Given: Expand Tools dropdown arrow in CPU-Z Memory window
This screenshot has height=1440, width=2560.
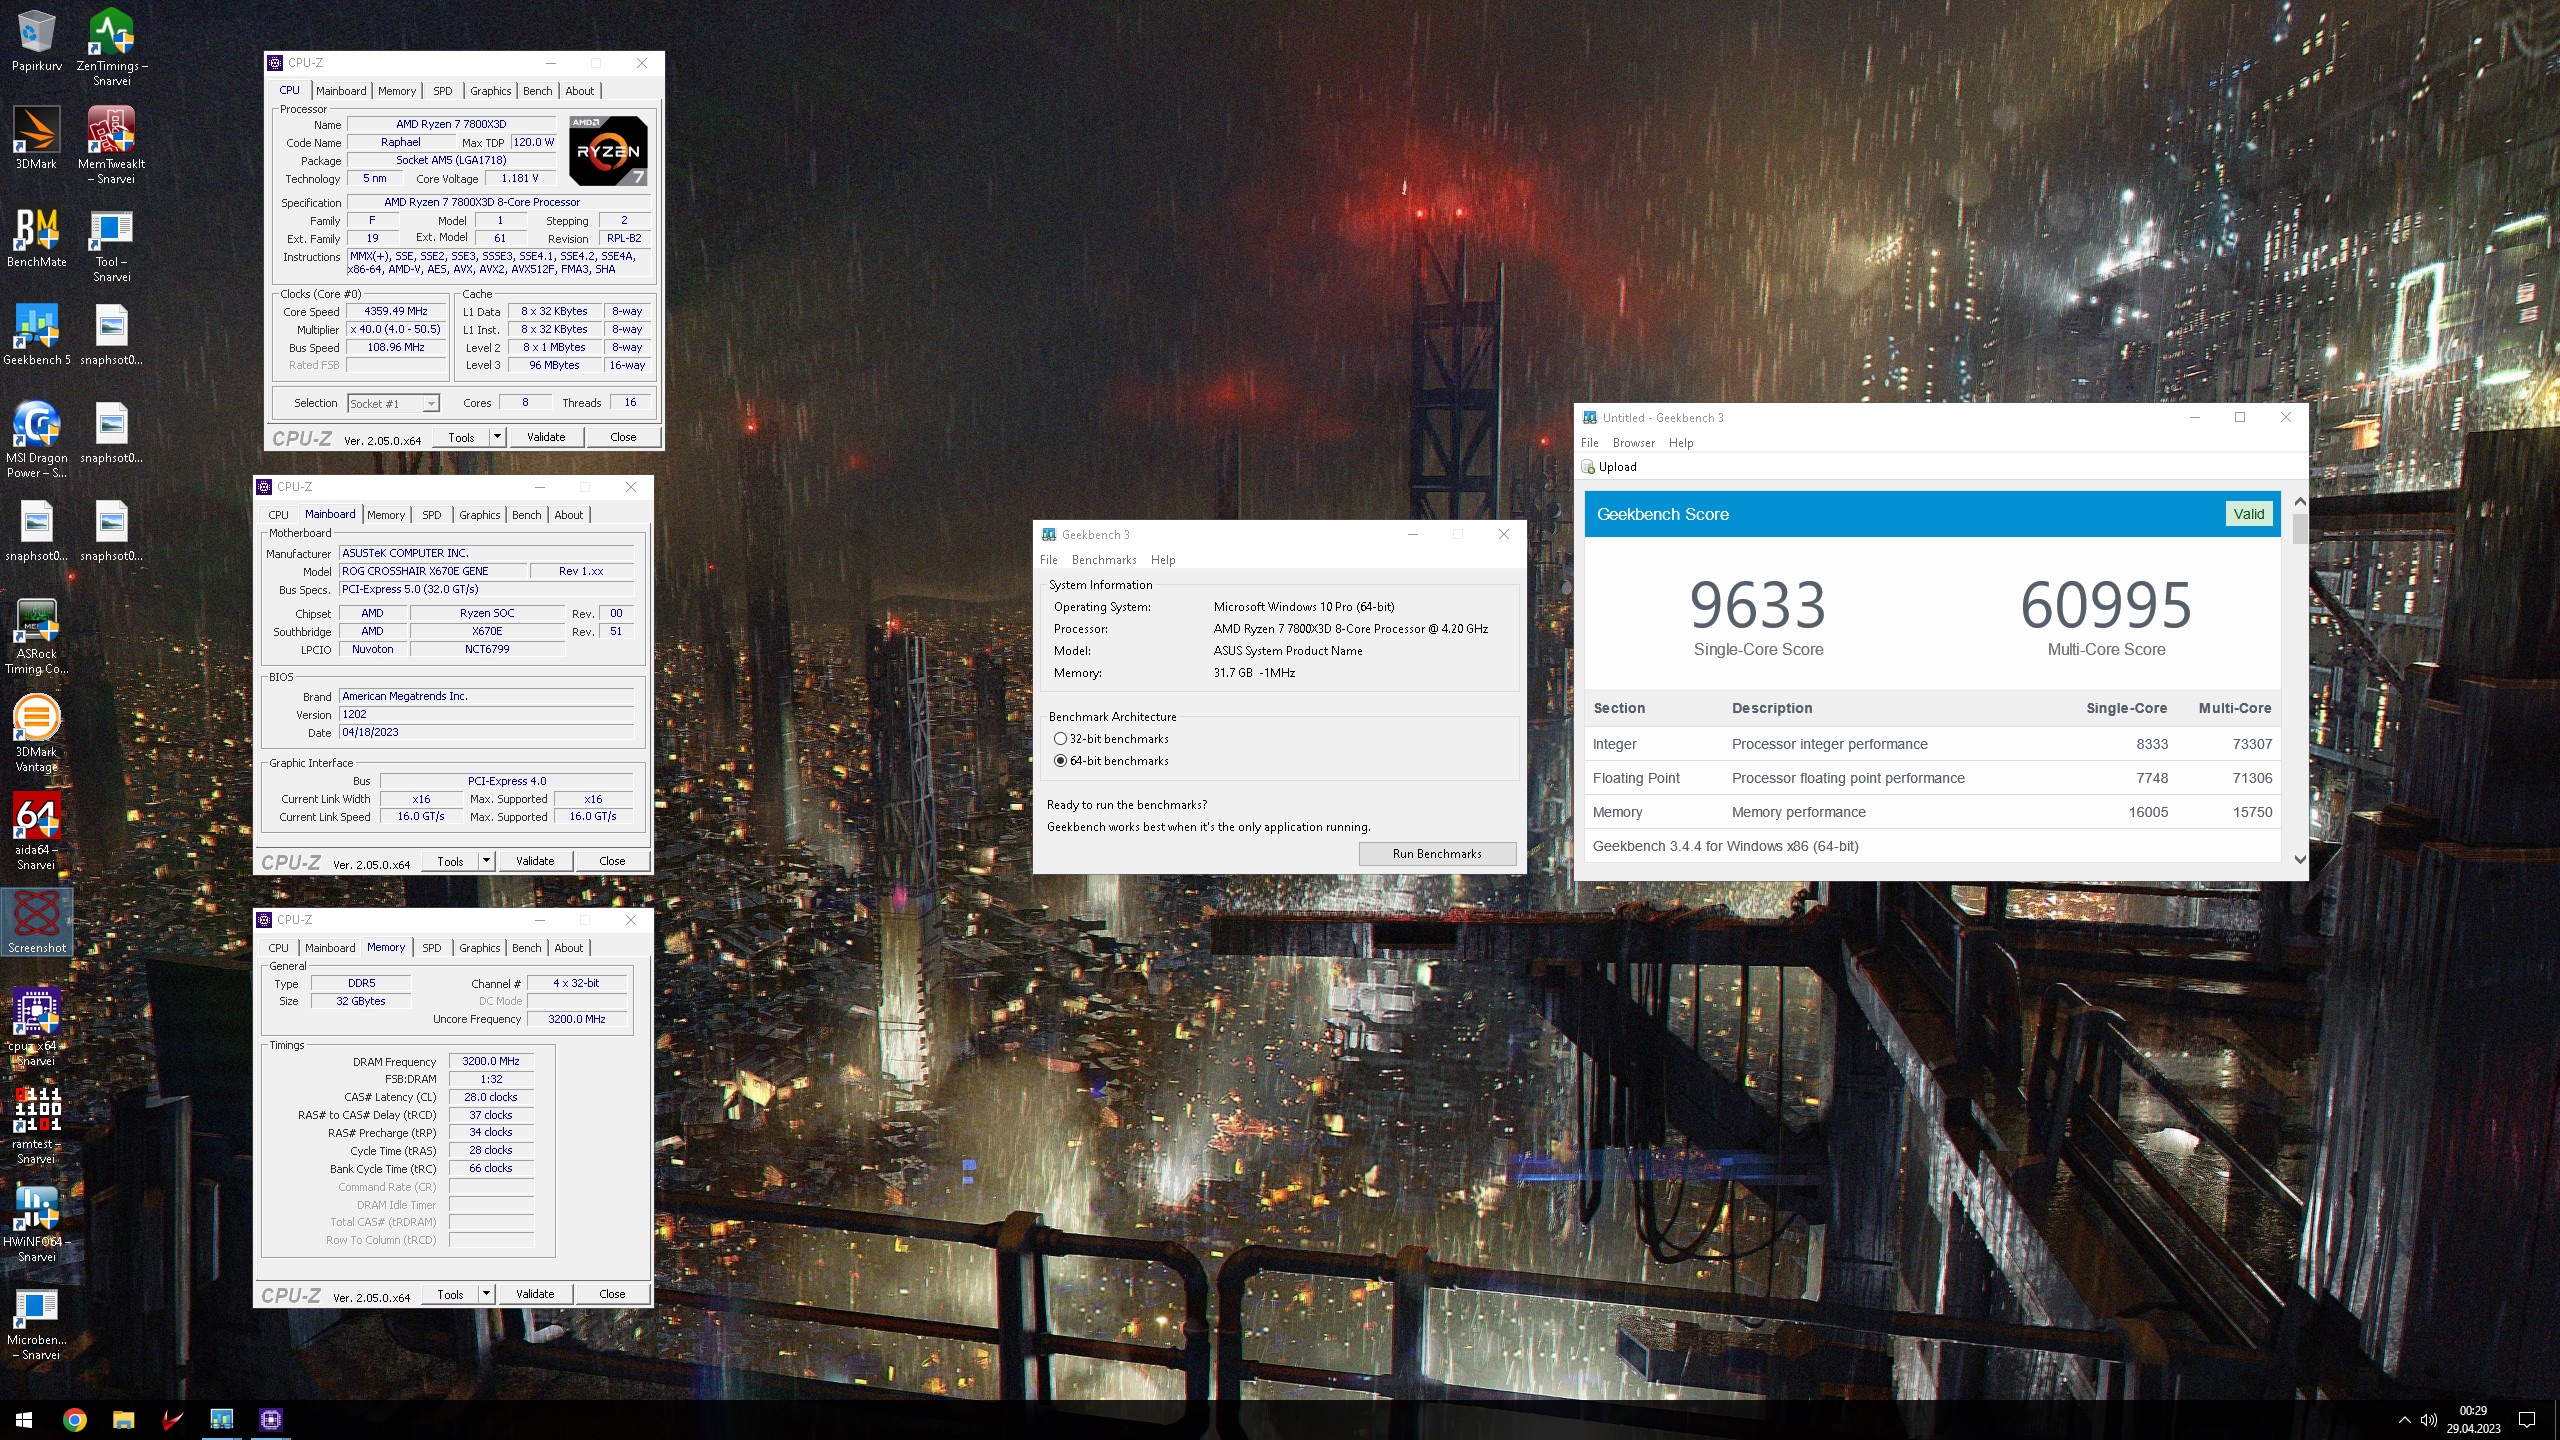Looking at the screenshot, I should pos(487,1294).
